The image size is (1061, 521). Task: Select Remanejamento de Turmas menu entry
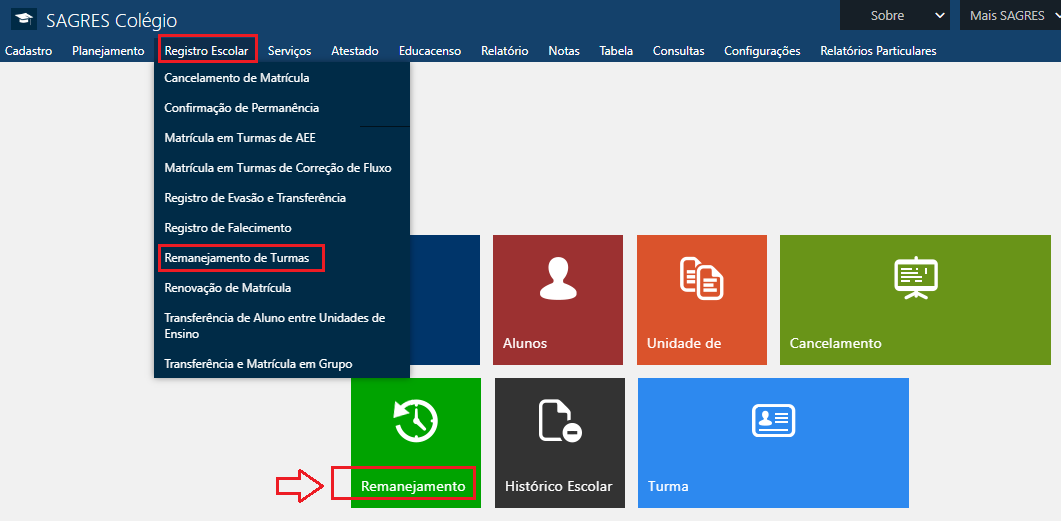244,258
